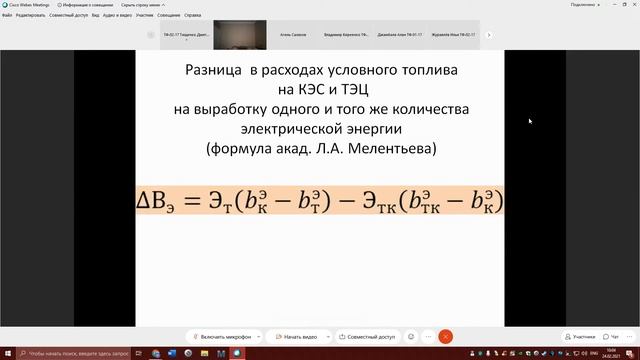
Task: Show previous participants with left arrow
Action: pyautogui.click(x=151, y=35)
